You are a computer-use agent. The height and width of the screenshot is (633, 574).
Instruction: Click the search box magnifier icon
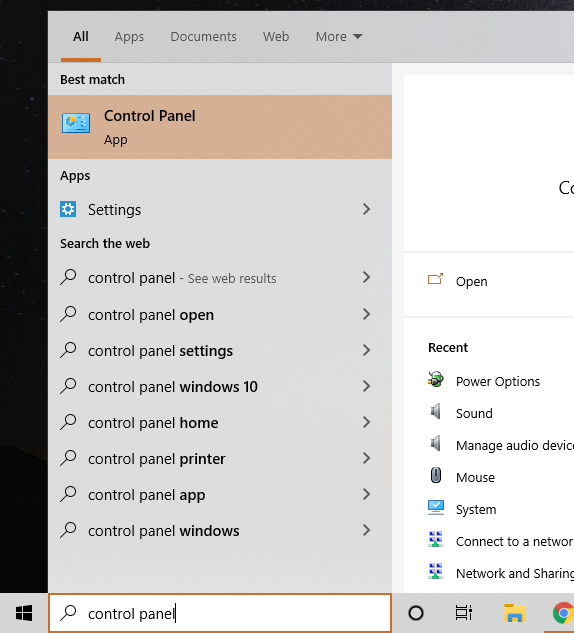pos(68,613)
